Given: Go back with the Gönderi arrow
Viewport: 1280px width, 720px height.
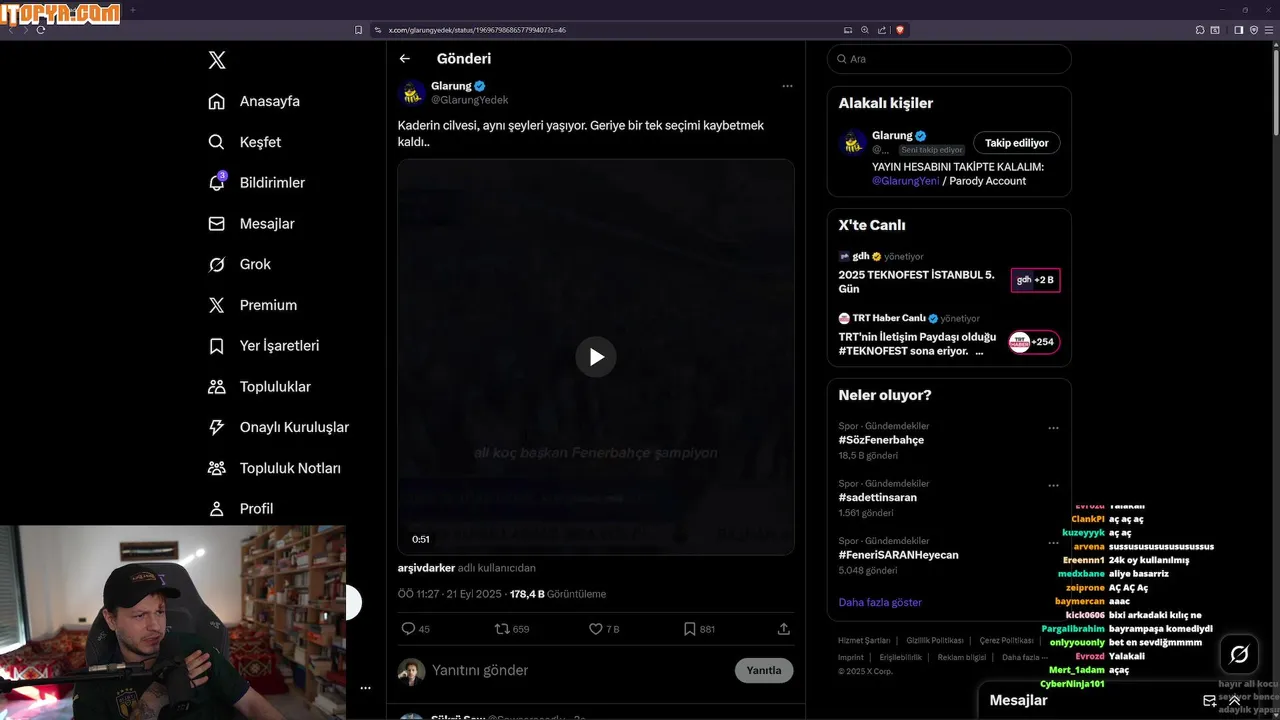Looking at the screenshot, I should point(404,59).
